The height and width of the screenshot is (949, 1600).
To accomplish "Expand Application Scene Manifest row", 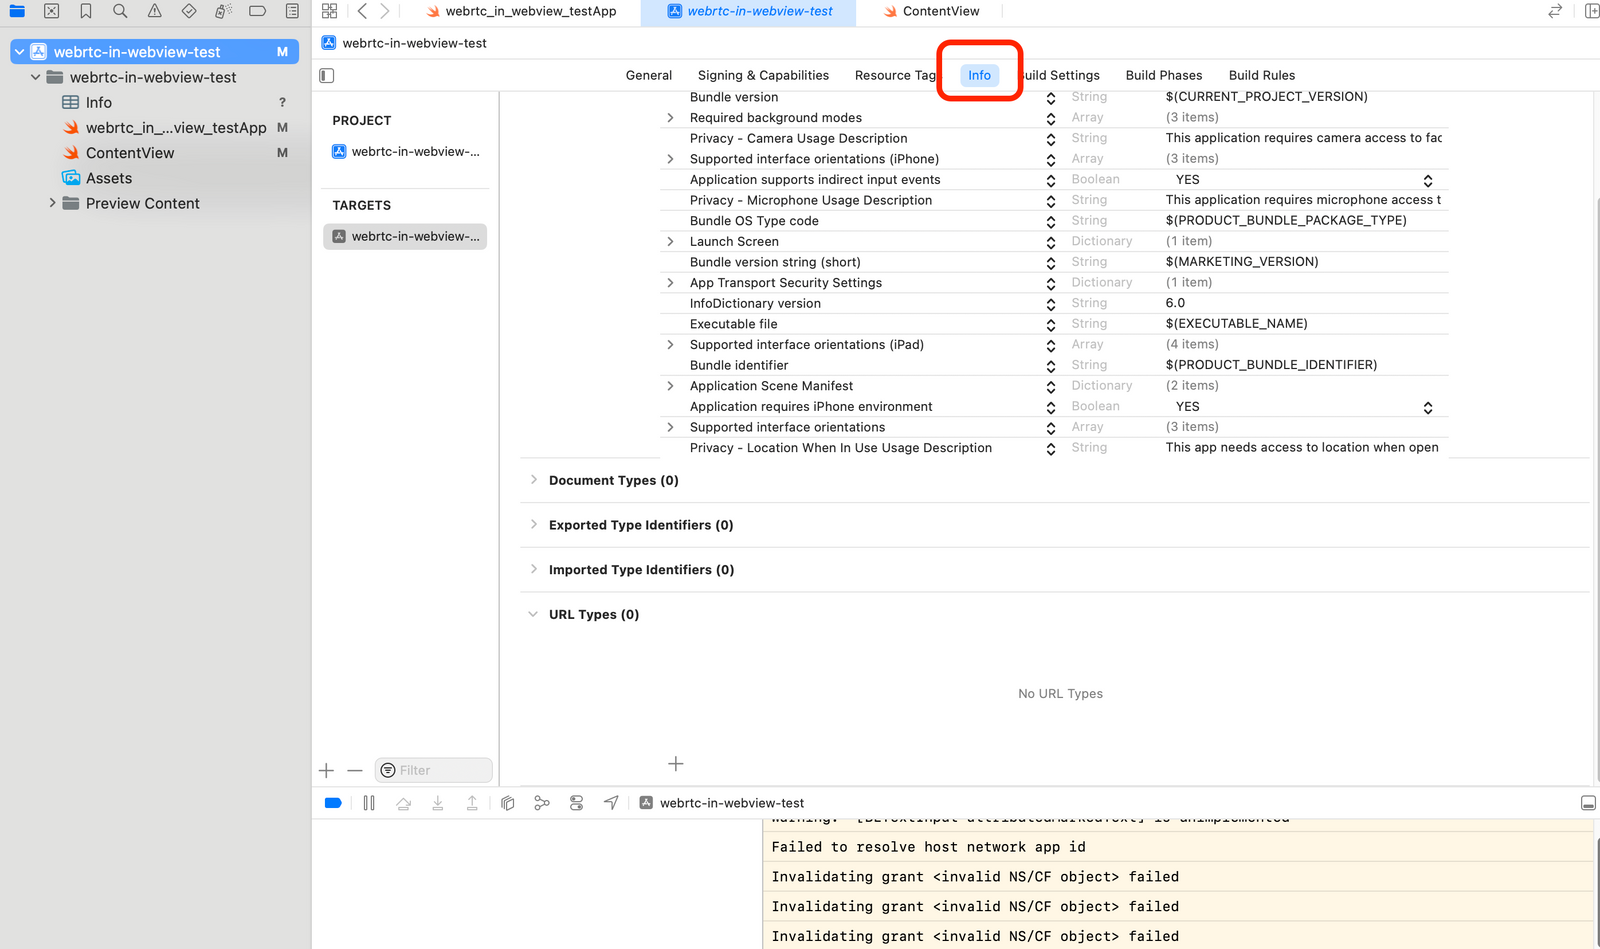I will 670,386.
